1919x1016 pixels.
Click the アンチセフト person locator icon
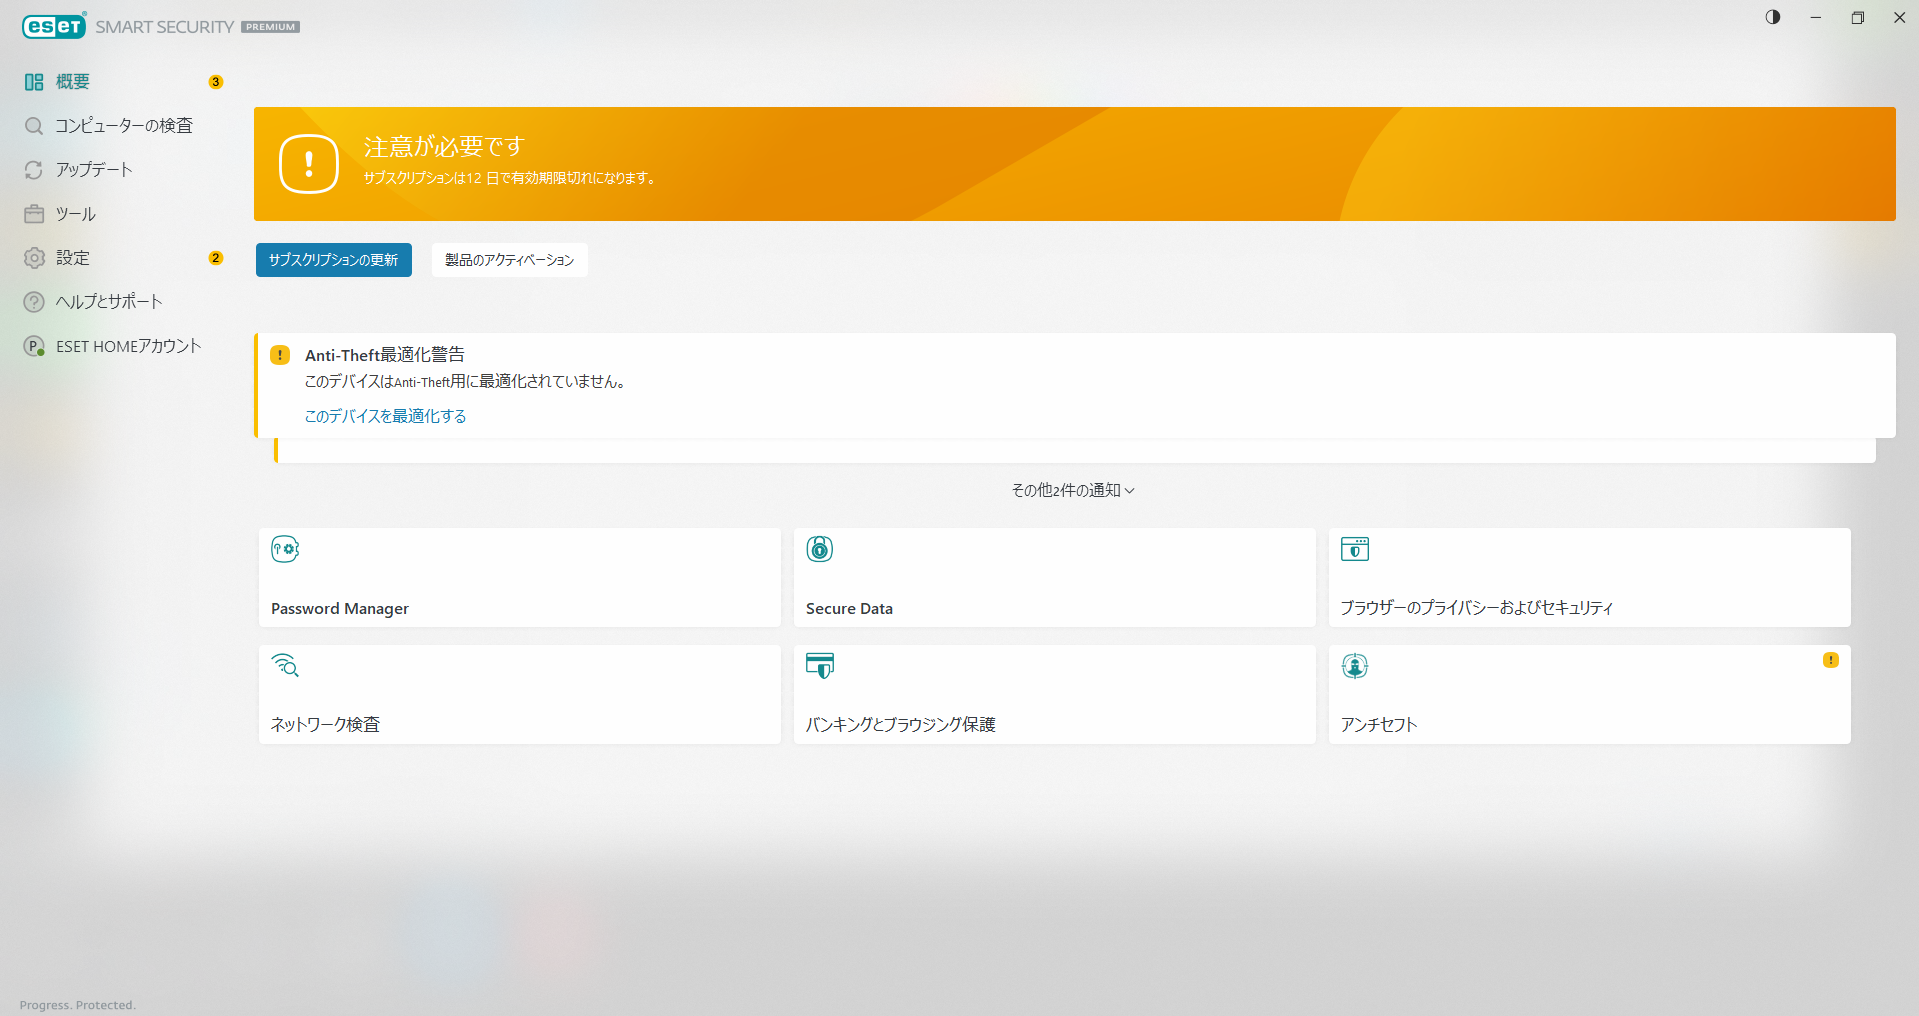point(1355,666)
